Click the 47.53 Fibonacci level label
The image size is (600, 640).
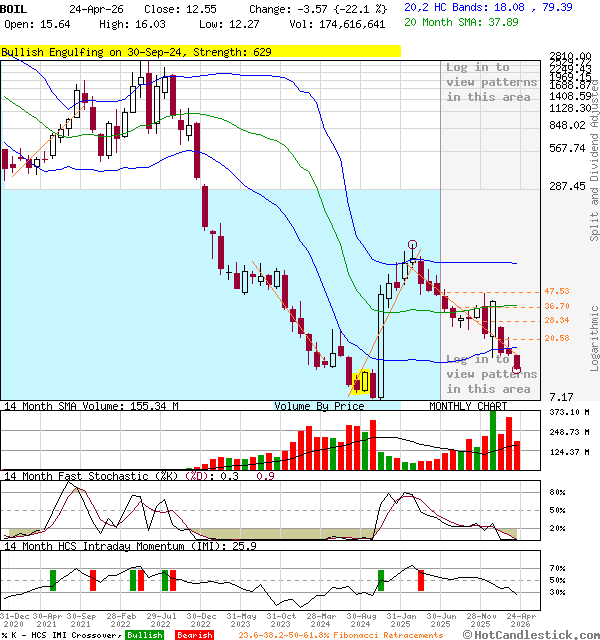[557, 291]
